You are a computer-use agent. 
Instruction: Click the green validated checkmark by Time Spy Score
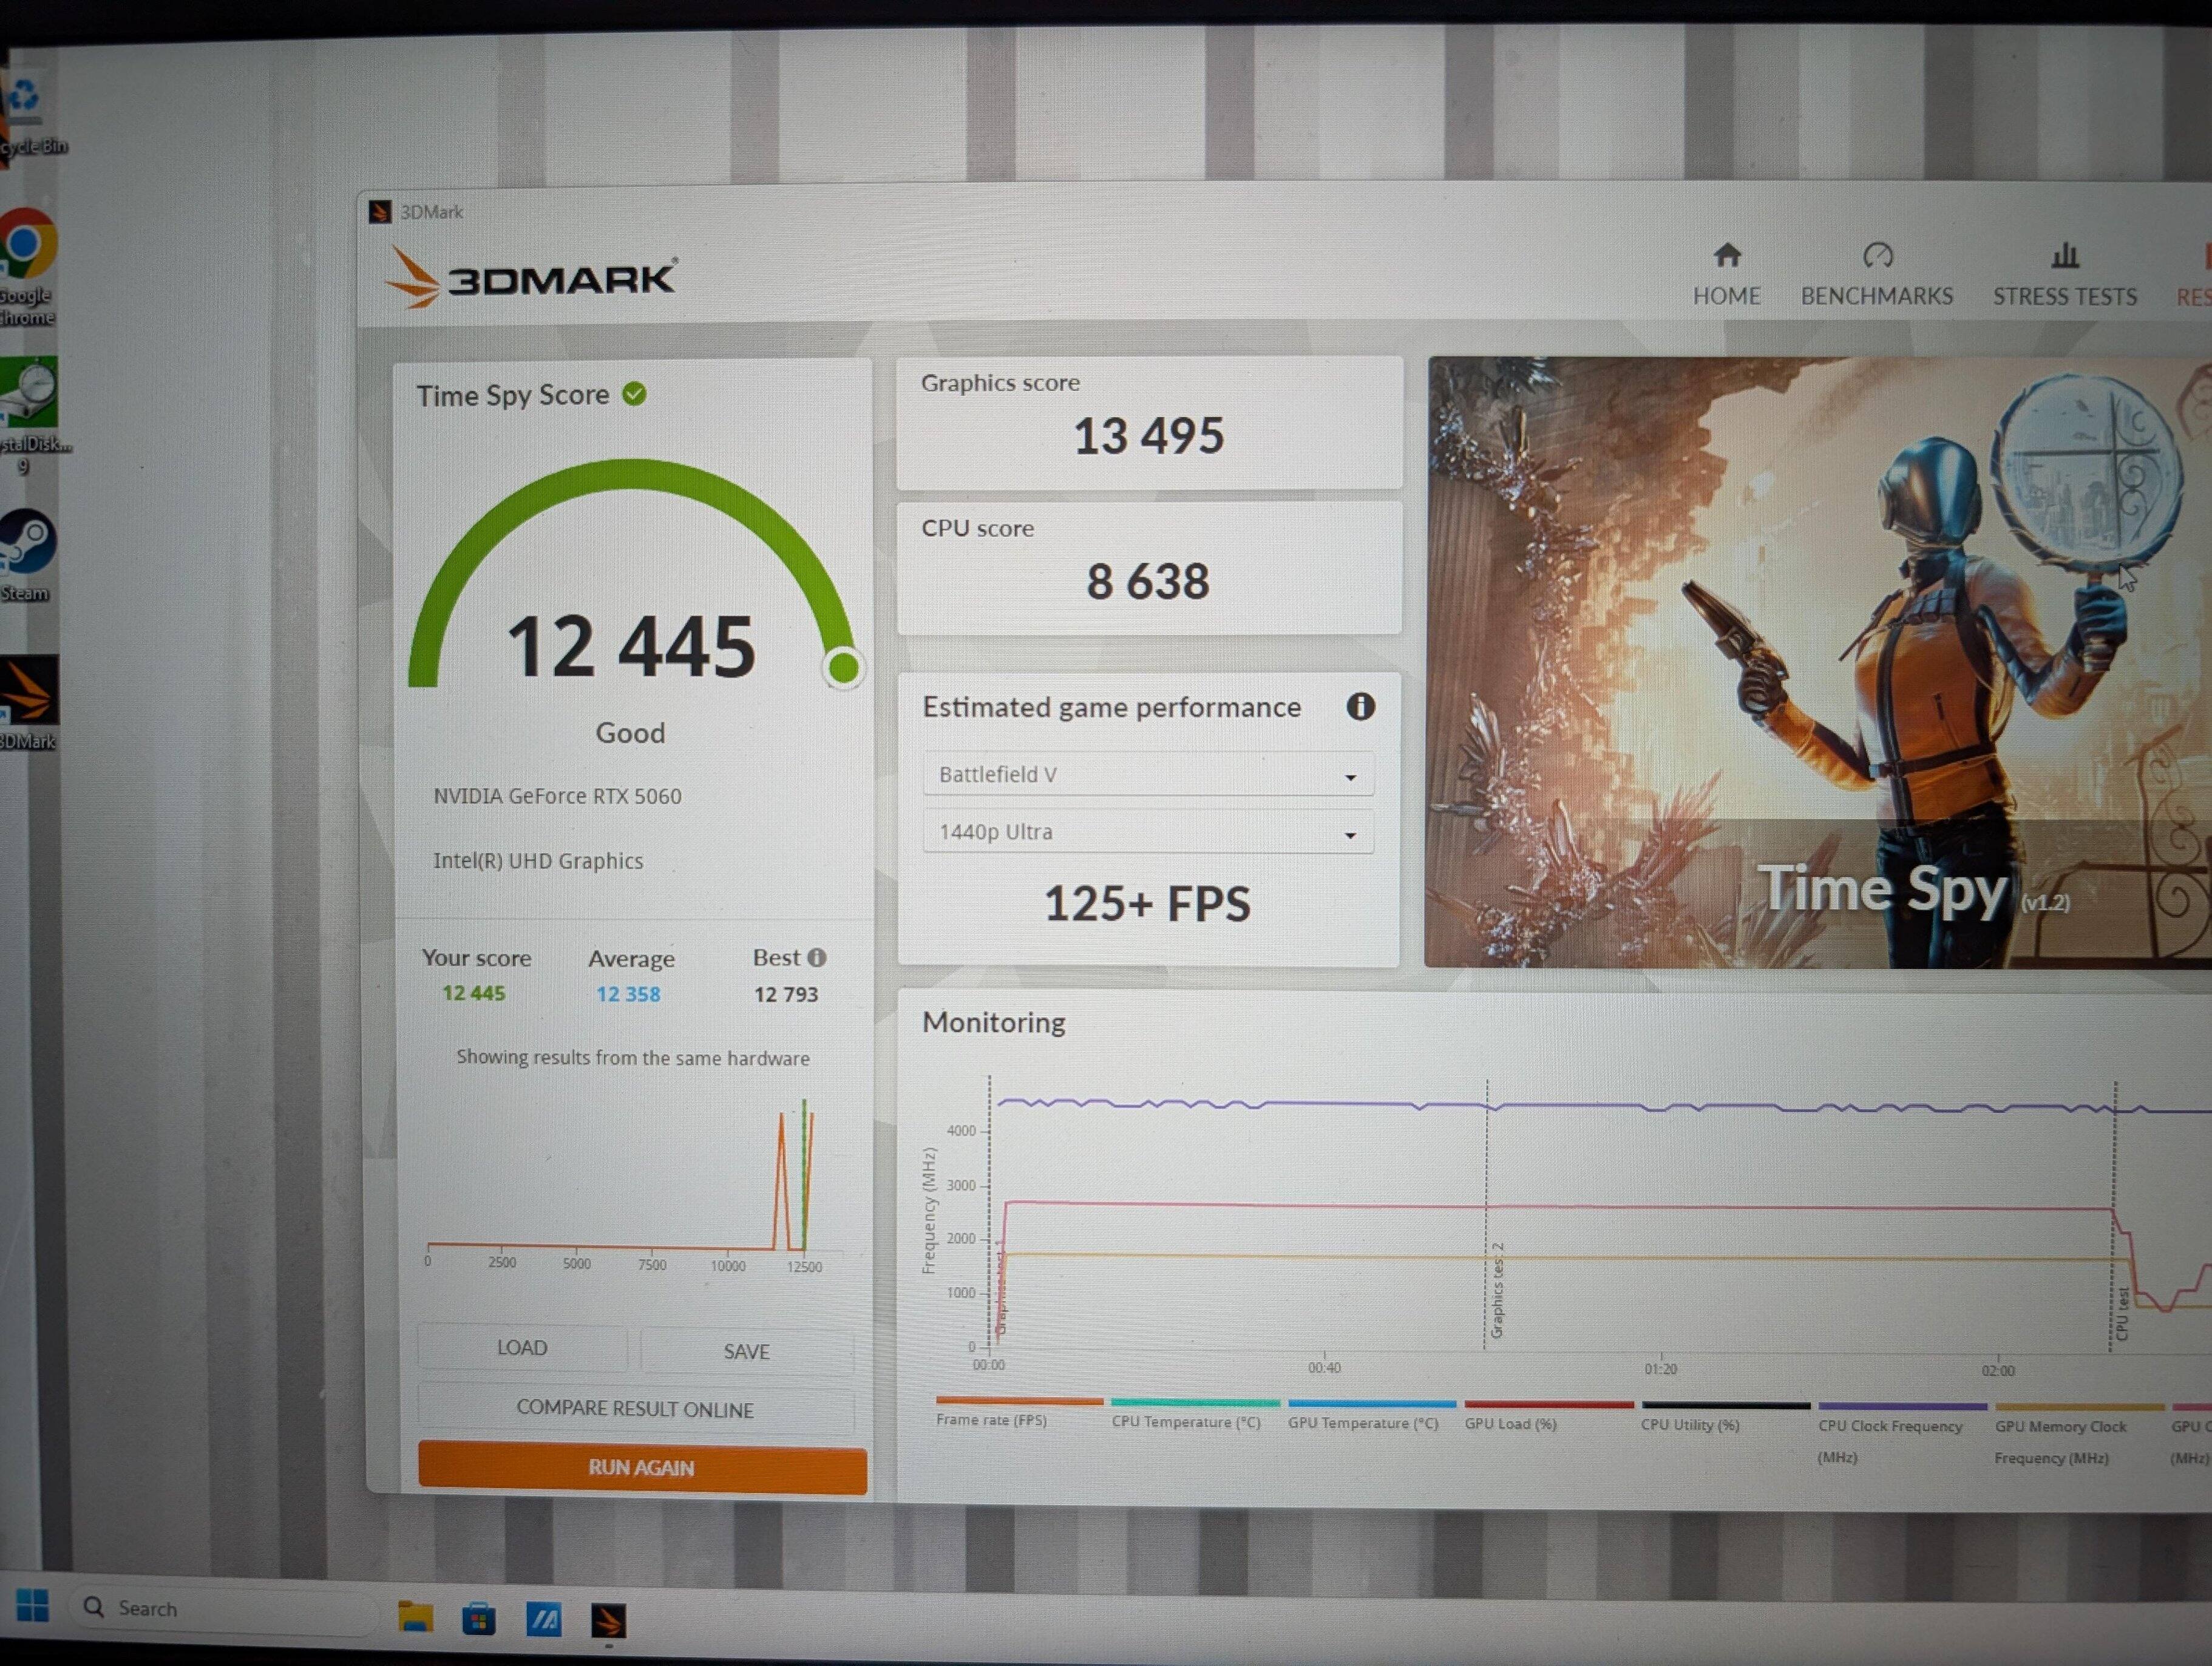[634, 394]
